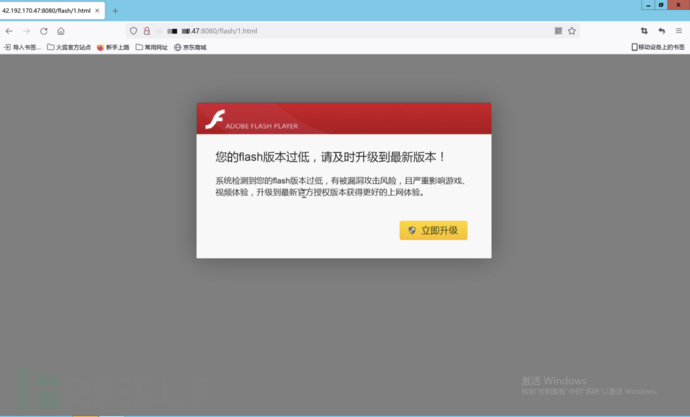Open 常用网址 bookmarks folder

[x=151, y=47]
